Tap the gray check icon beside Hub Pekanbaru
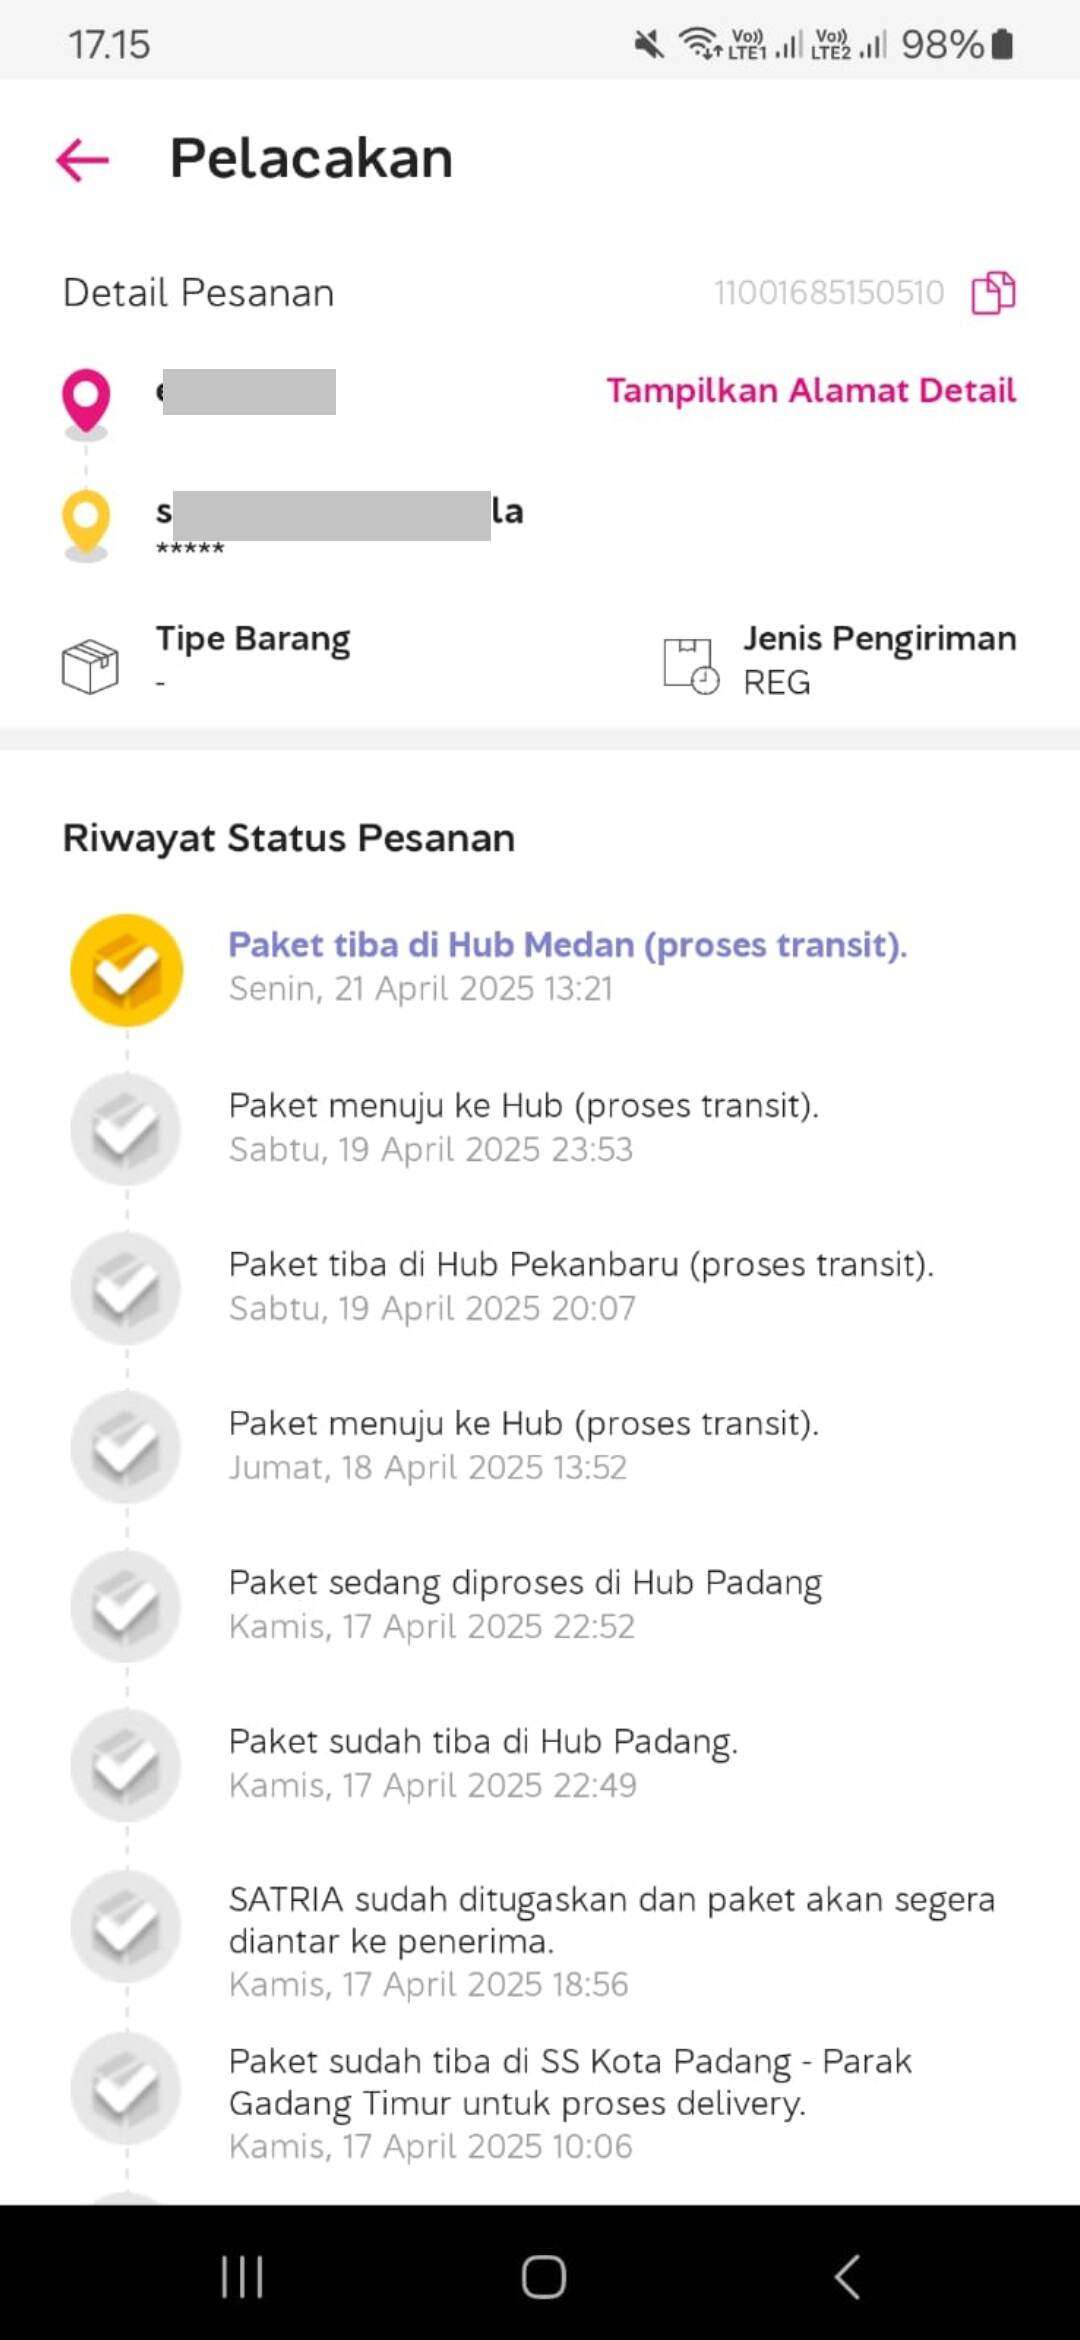The image size is (1080, 2340). (x=126, y=1288)
